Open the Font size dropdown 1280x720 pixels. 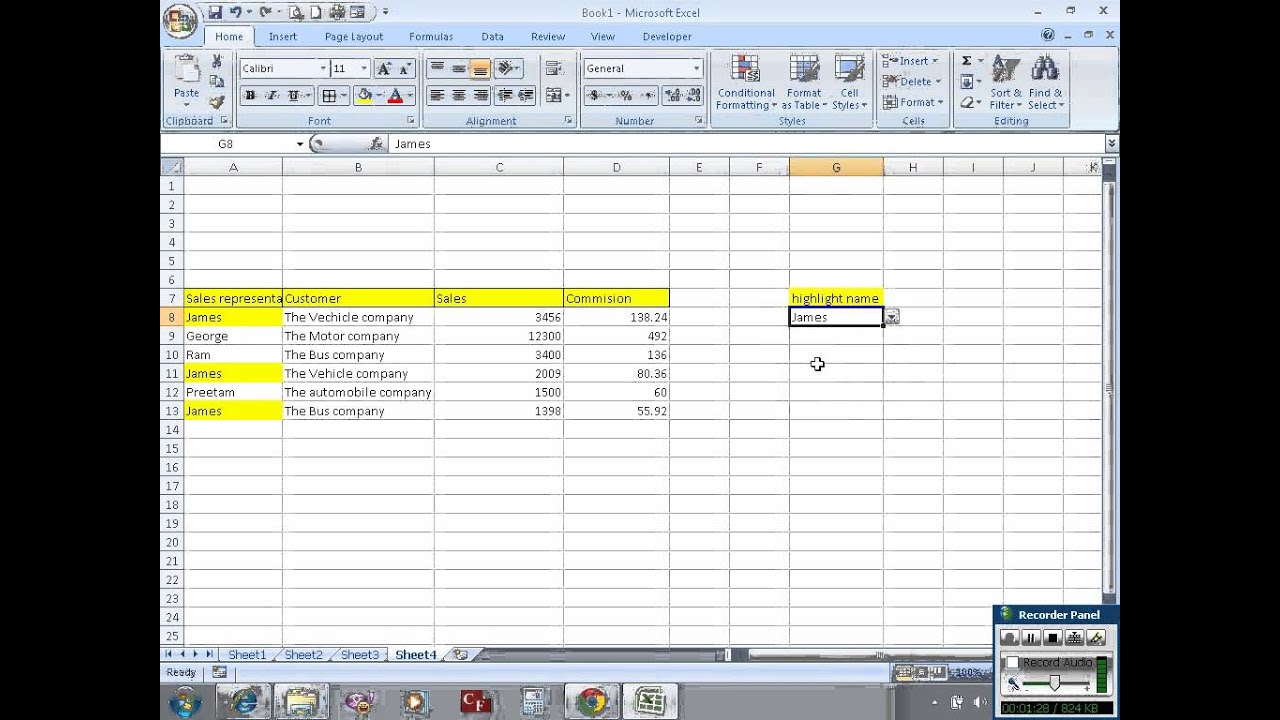click(364, 68)
